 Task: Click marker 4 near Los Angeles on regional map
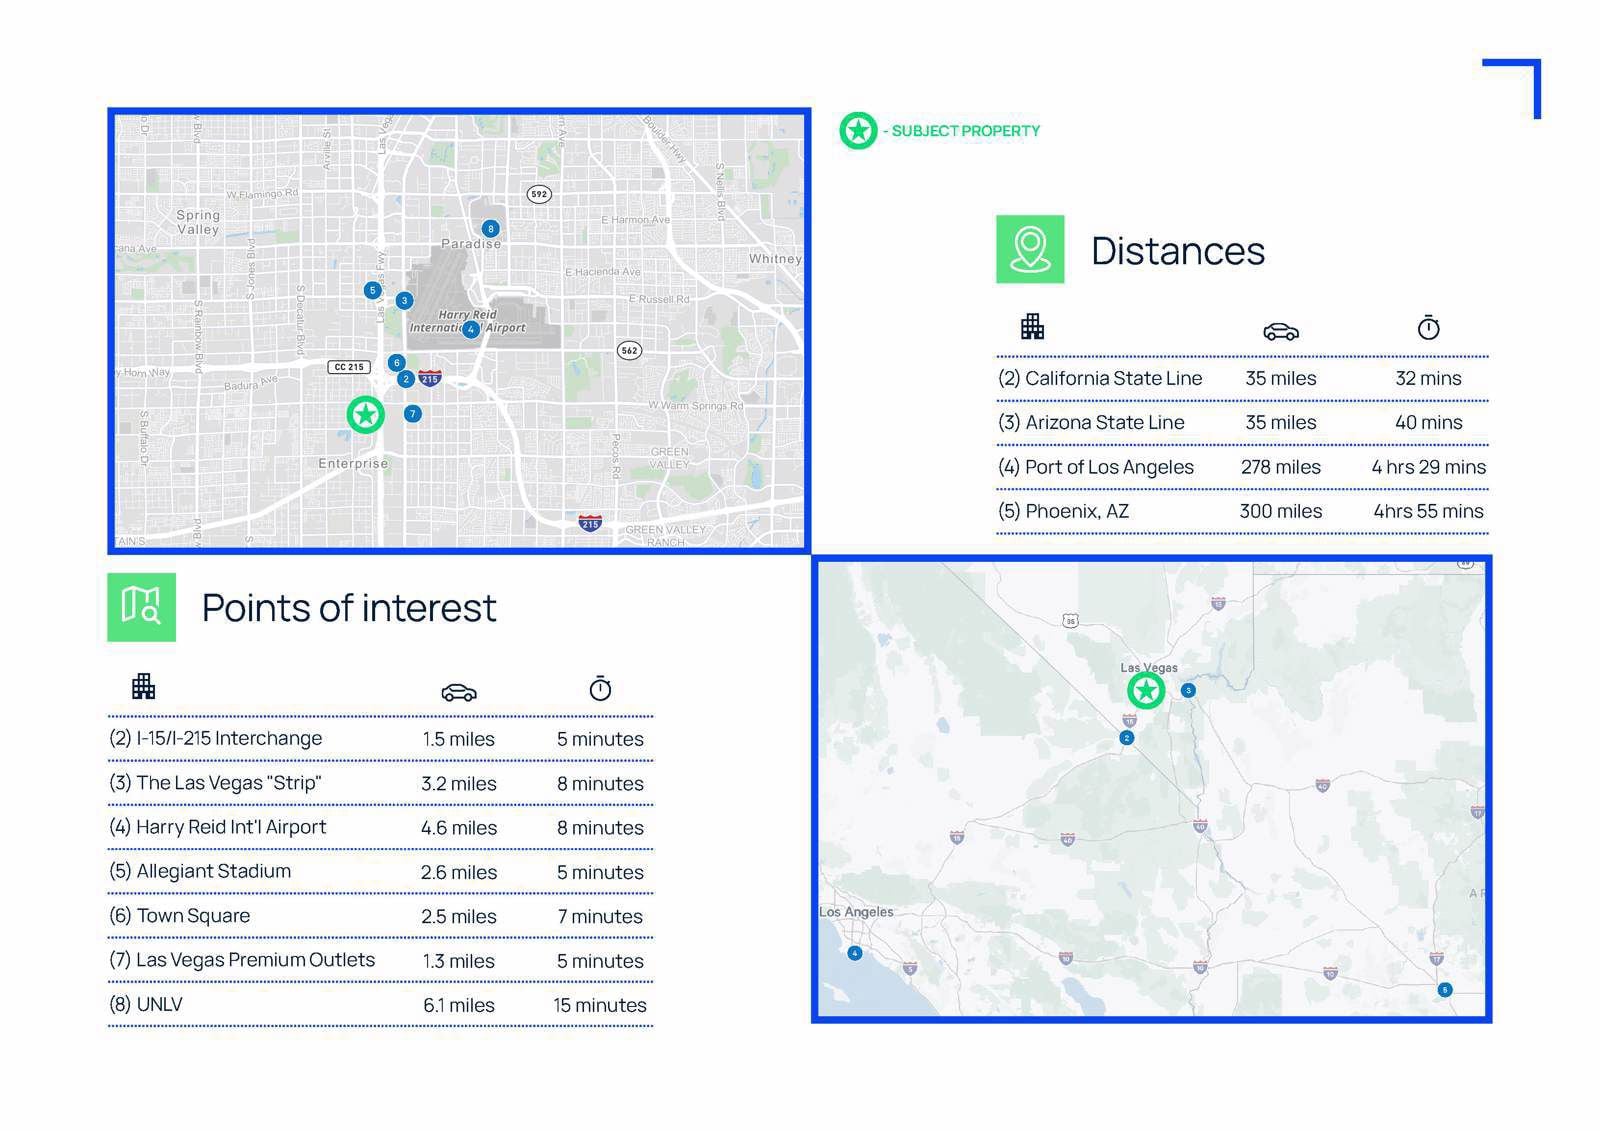[854, 953]
